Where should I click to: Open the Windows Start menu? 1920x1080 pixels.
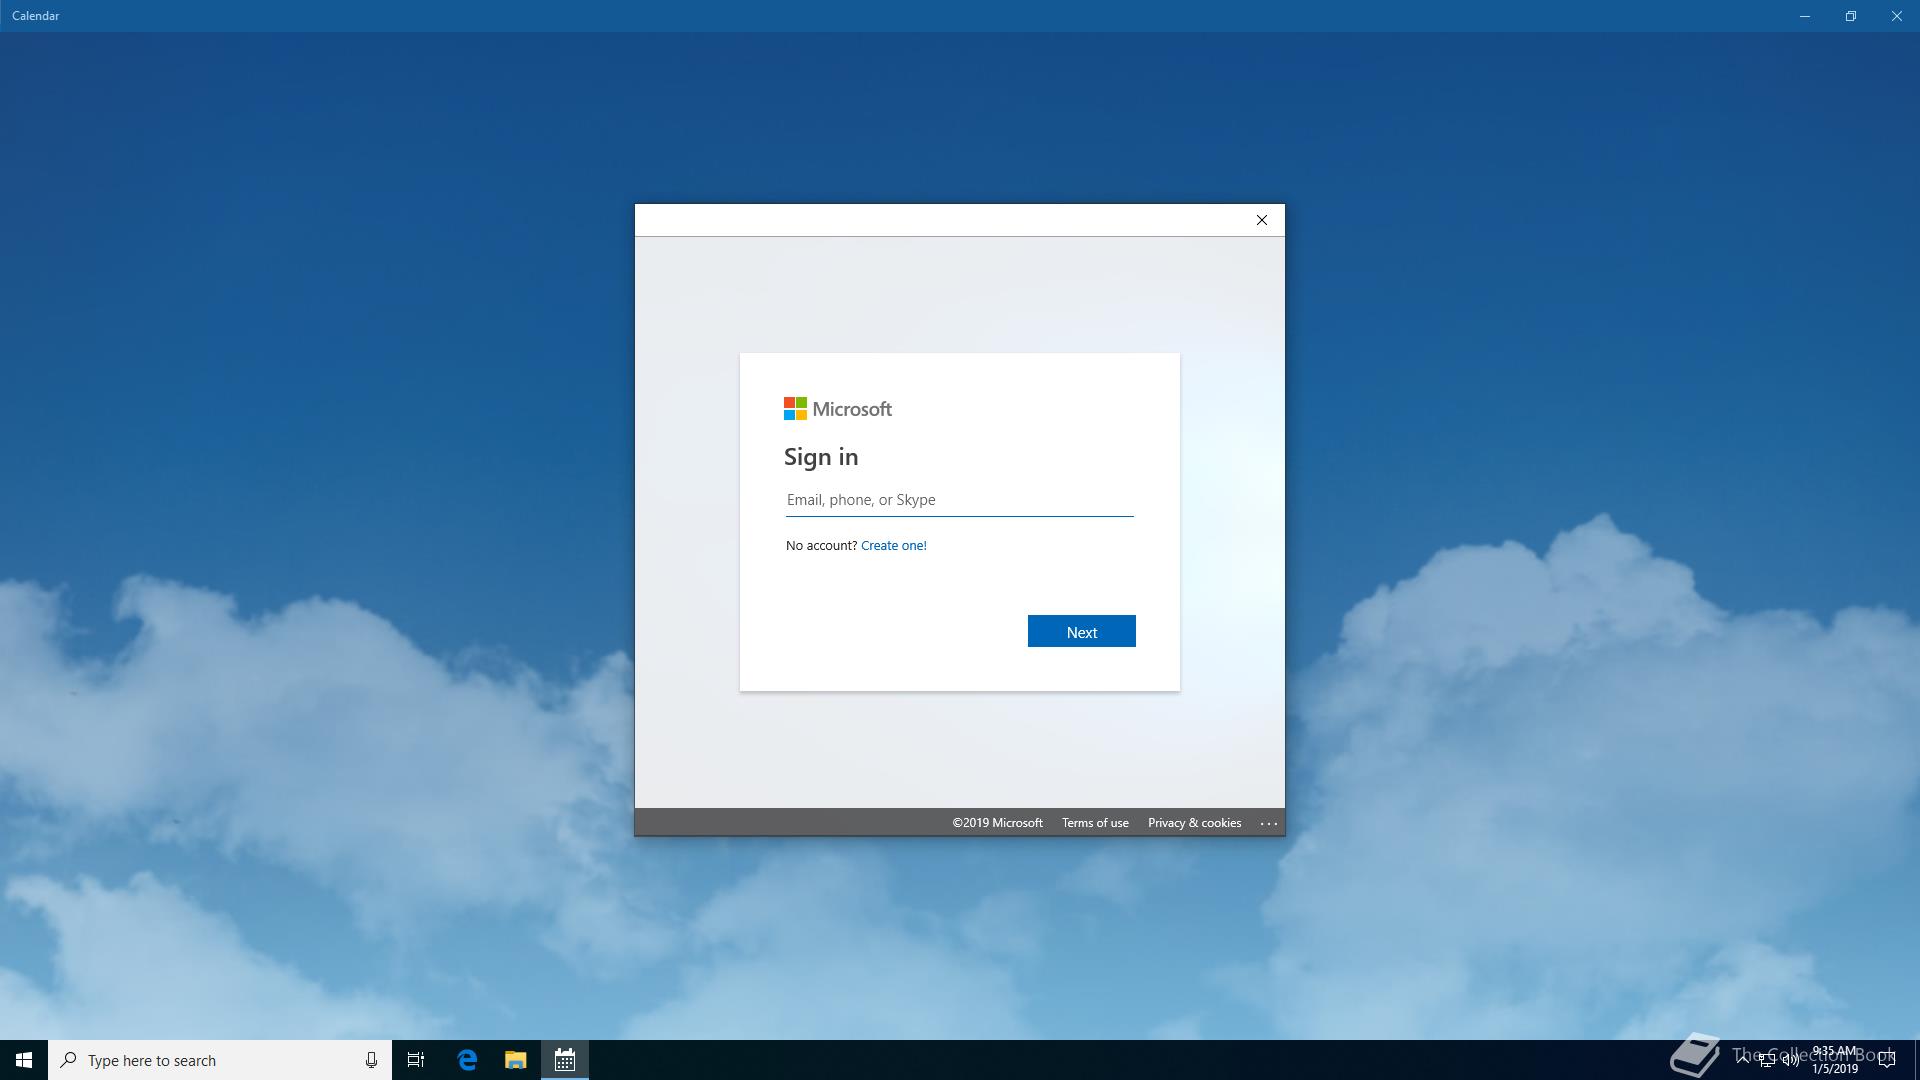pyautogui.click(x=24, y=1060)
